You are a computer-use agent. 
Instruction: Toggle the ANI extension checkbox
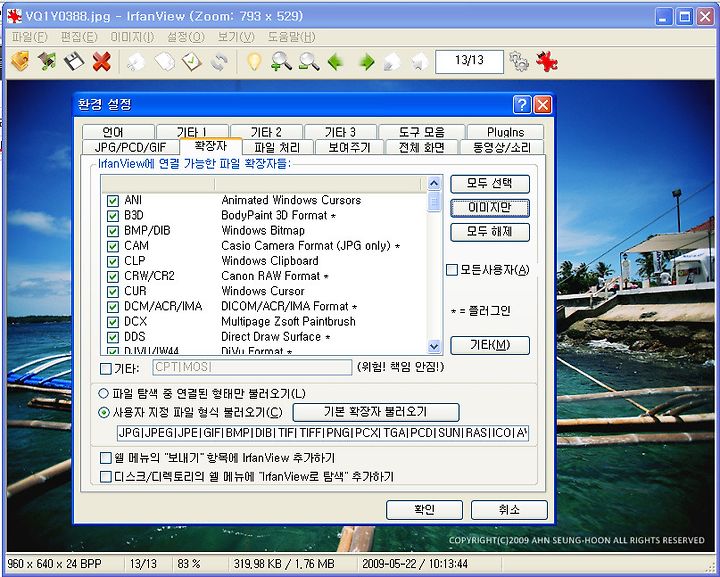[x=112, y=201]
